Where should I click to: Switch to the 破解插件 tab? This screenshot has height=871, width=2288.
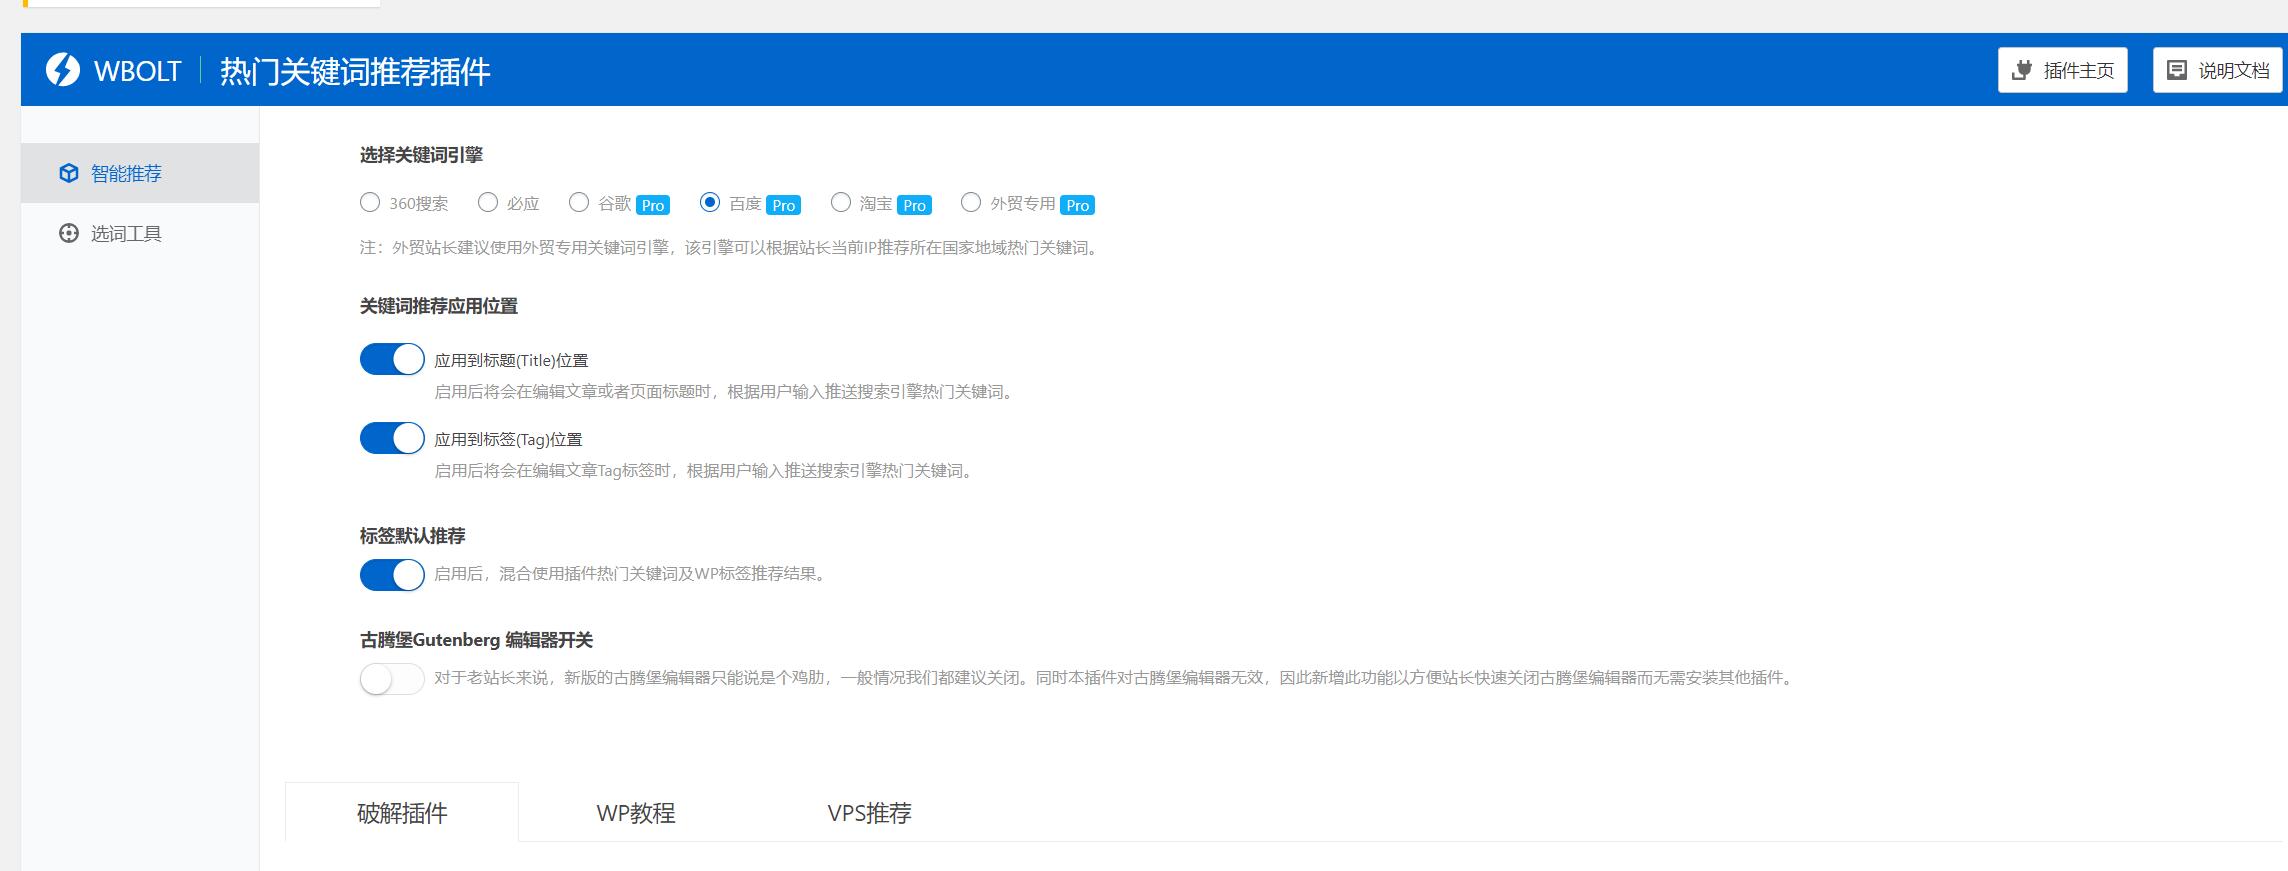click(402, 812)
